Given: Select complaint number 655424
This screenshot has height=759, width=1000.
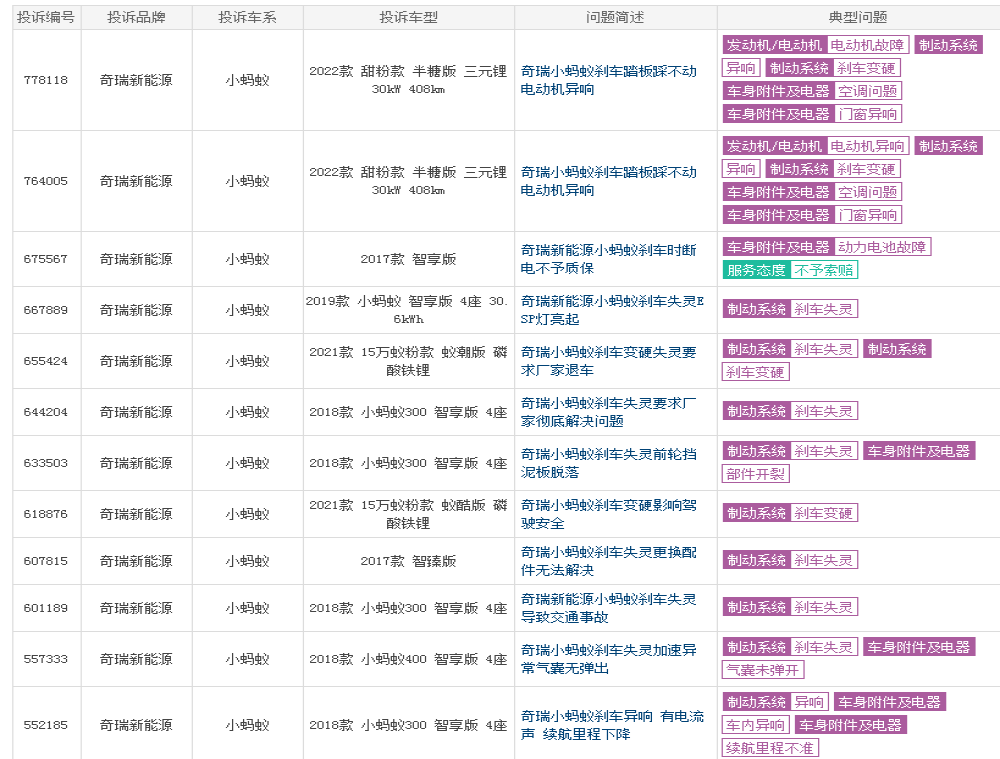Looking at the screenshot, I should 46,361.
